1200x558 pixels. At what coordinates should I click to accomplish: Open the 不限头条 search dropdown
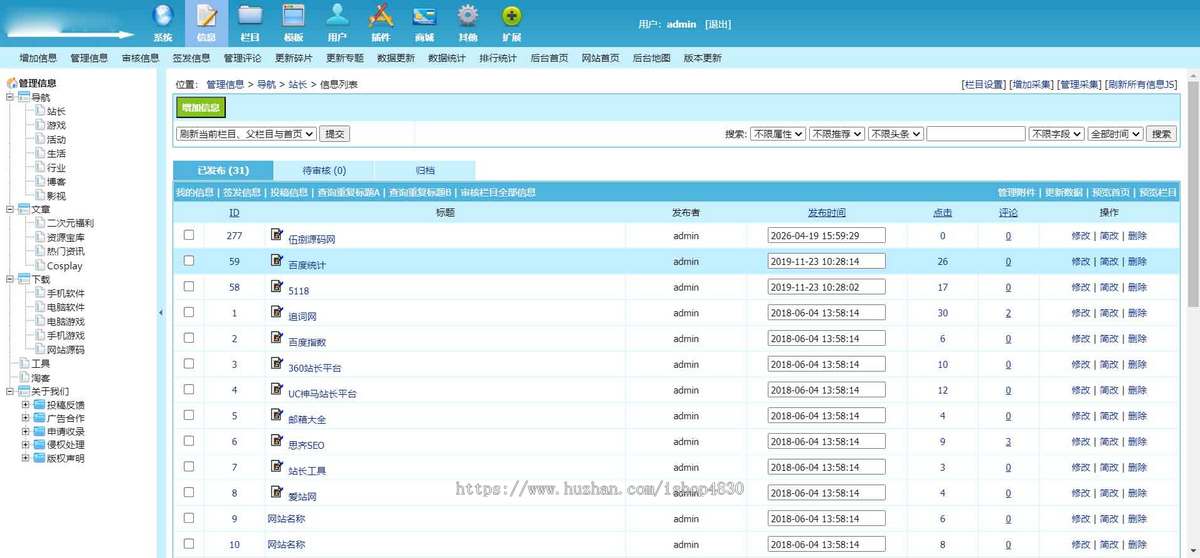[x=895, y=133]
